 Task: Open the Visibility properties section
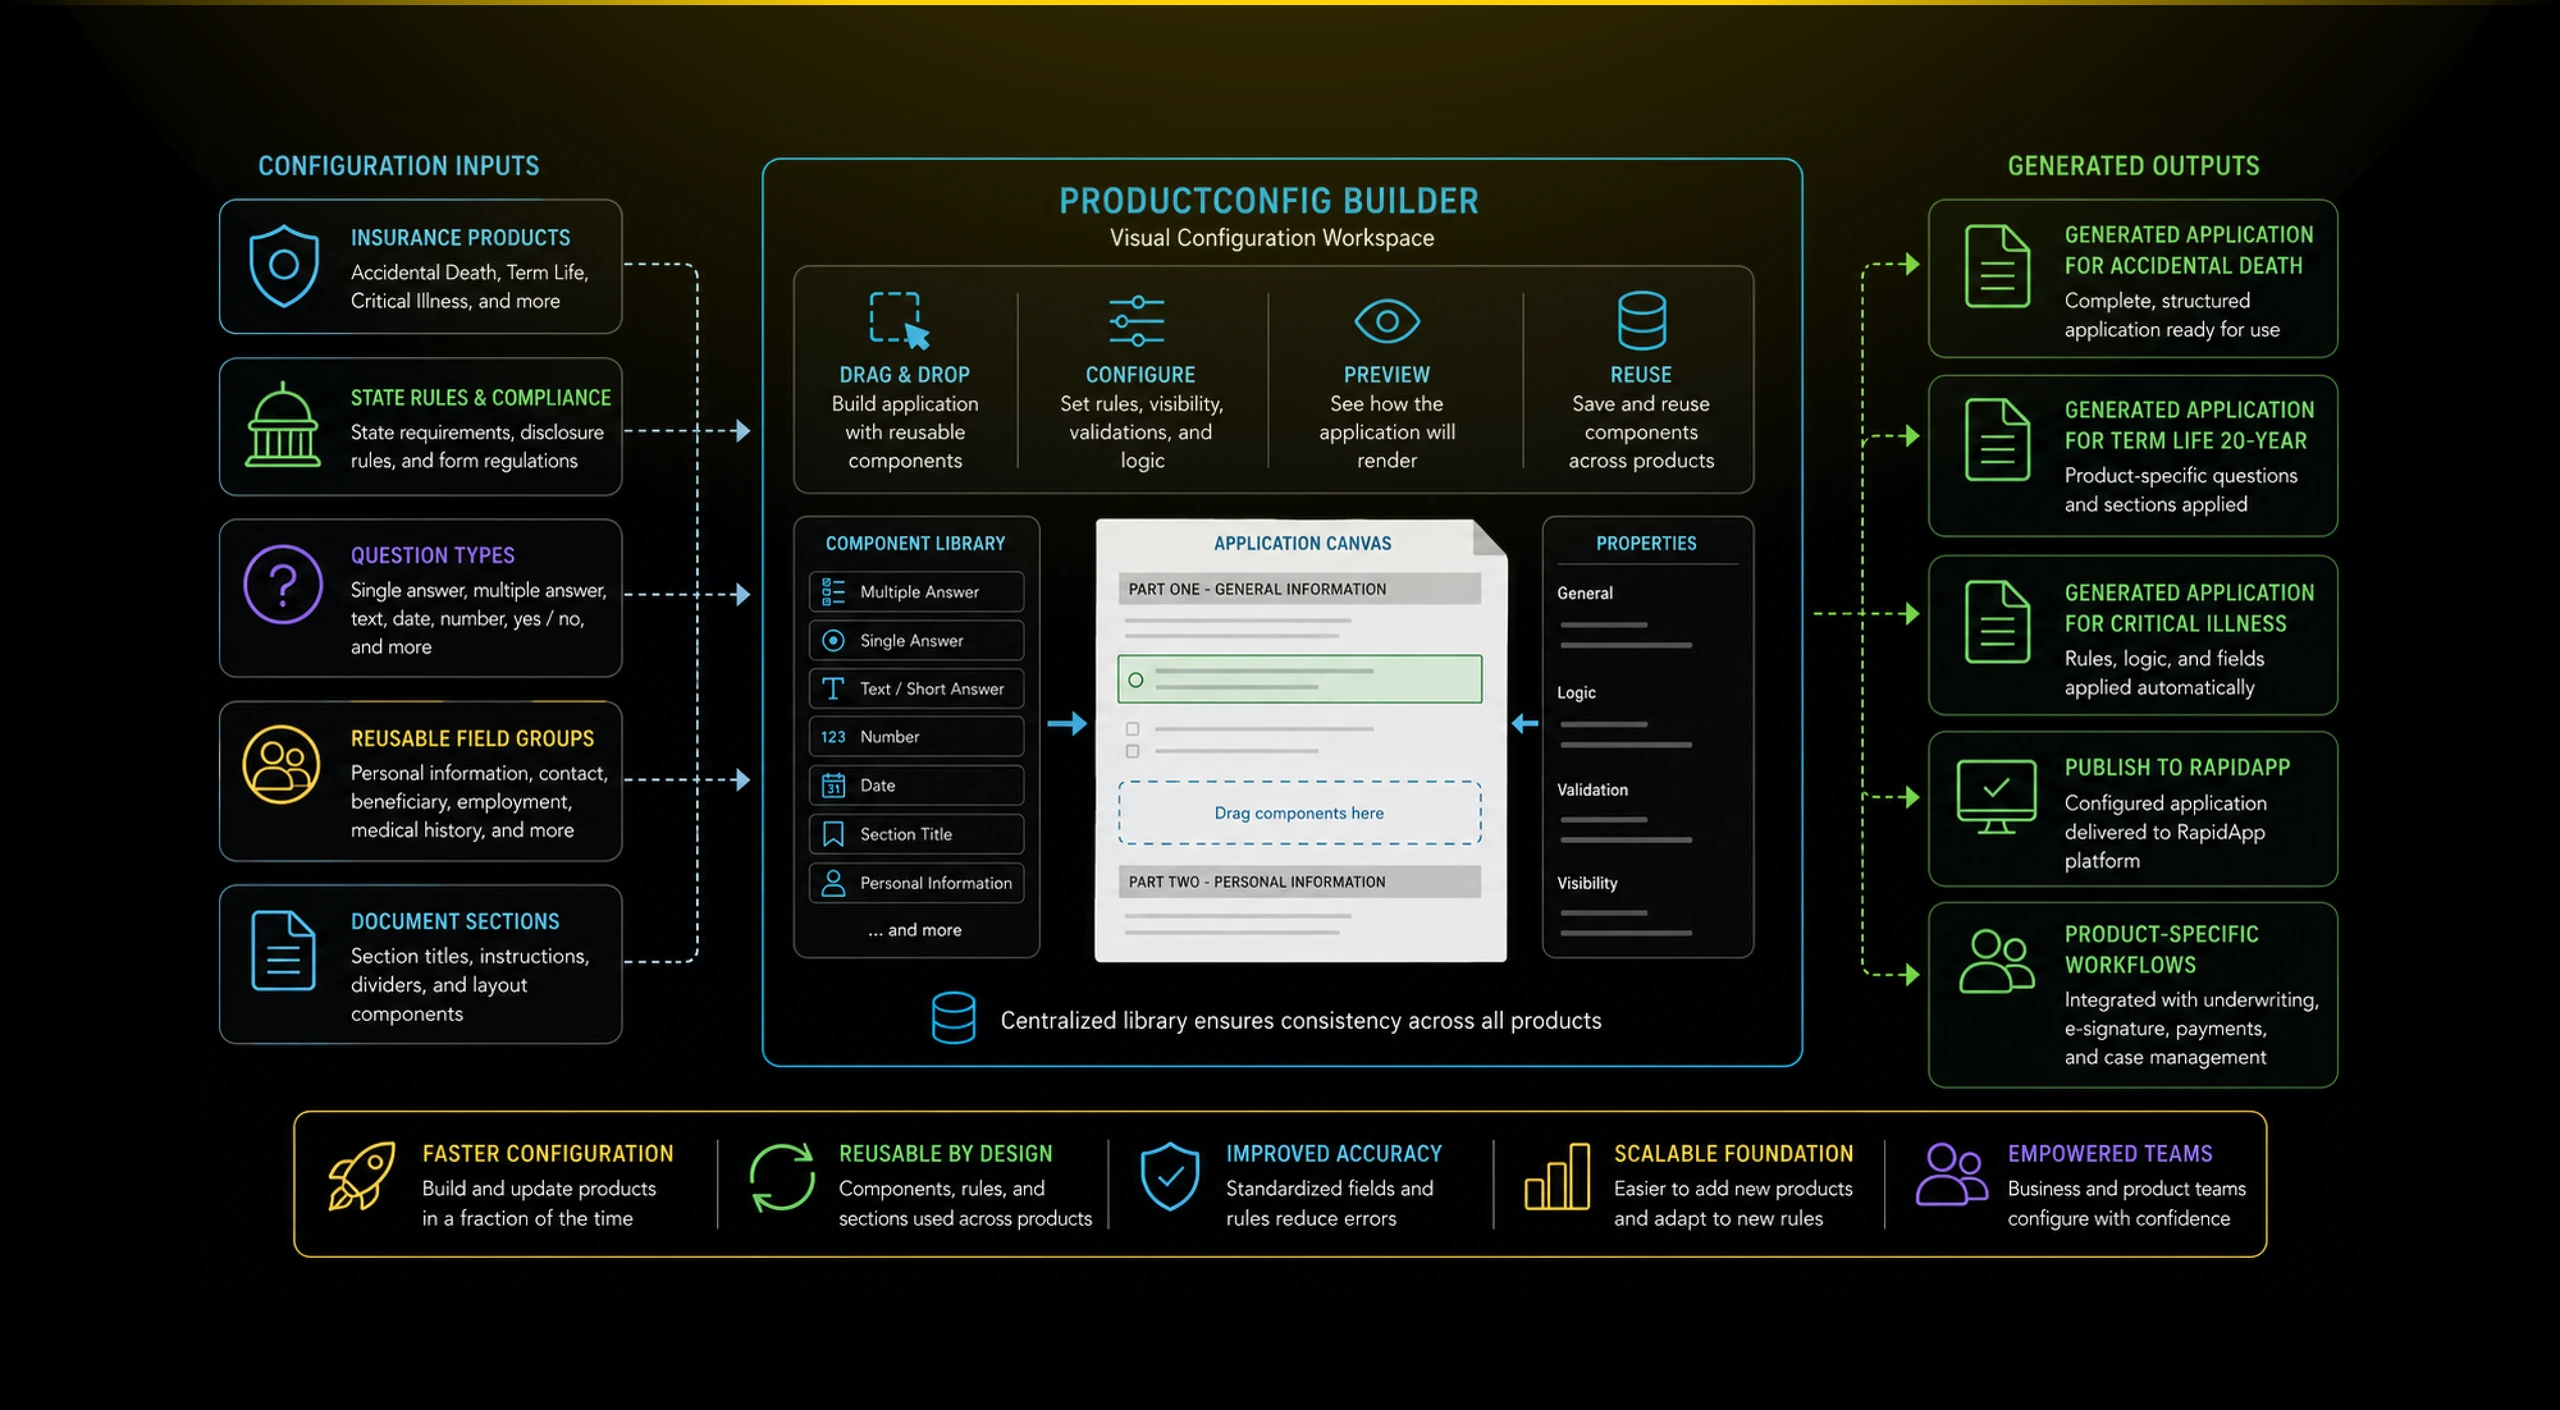1587,883
